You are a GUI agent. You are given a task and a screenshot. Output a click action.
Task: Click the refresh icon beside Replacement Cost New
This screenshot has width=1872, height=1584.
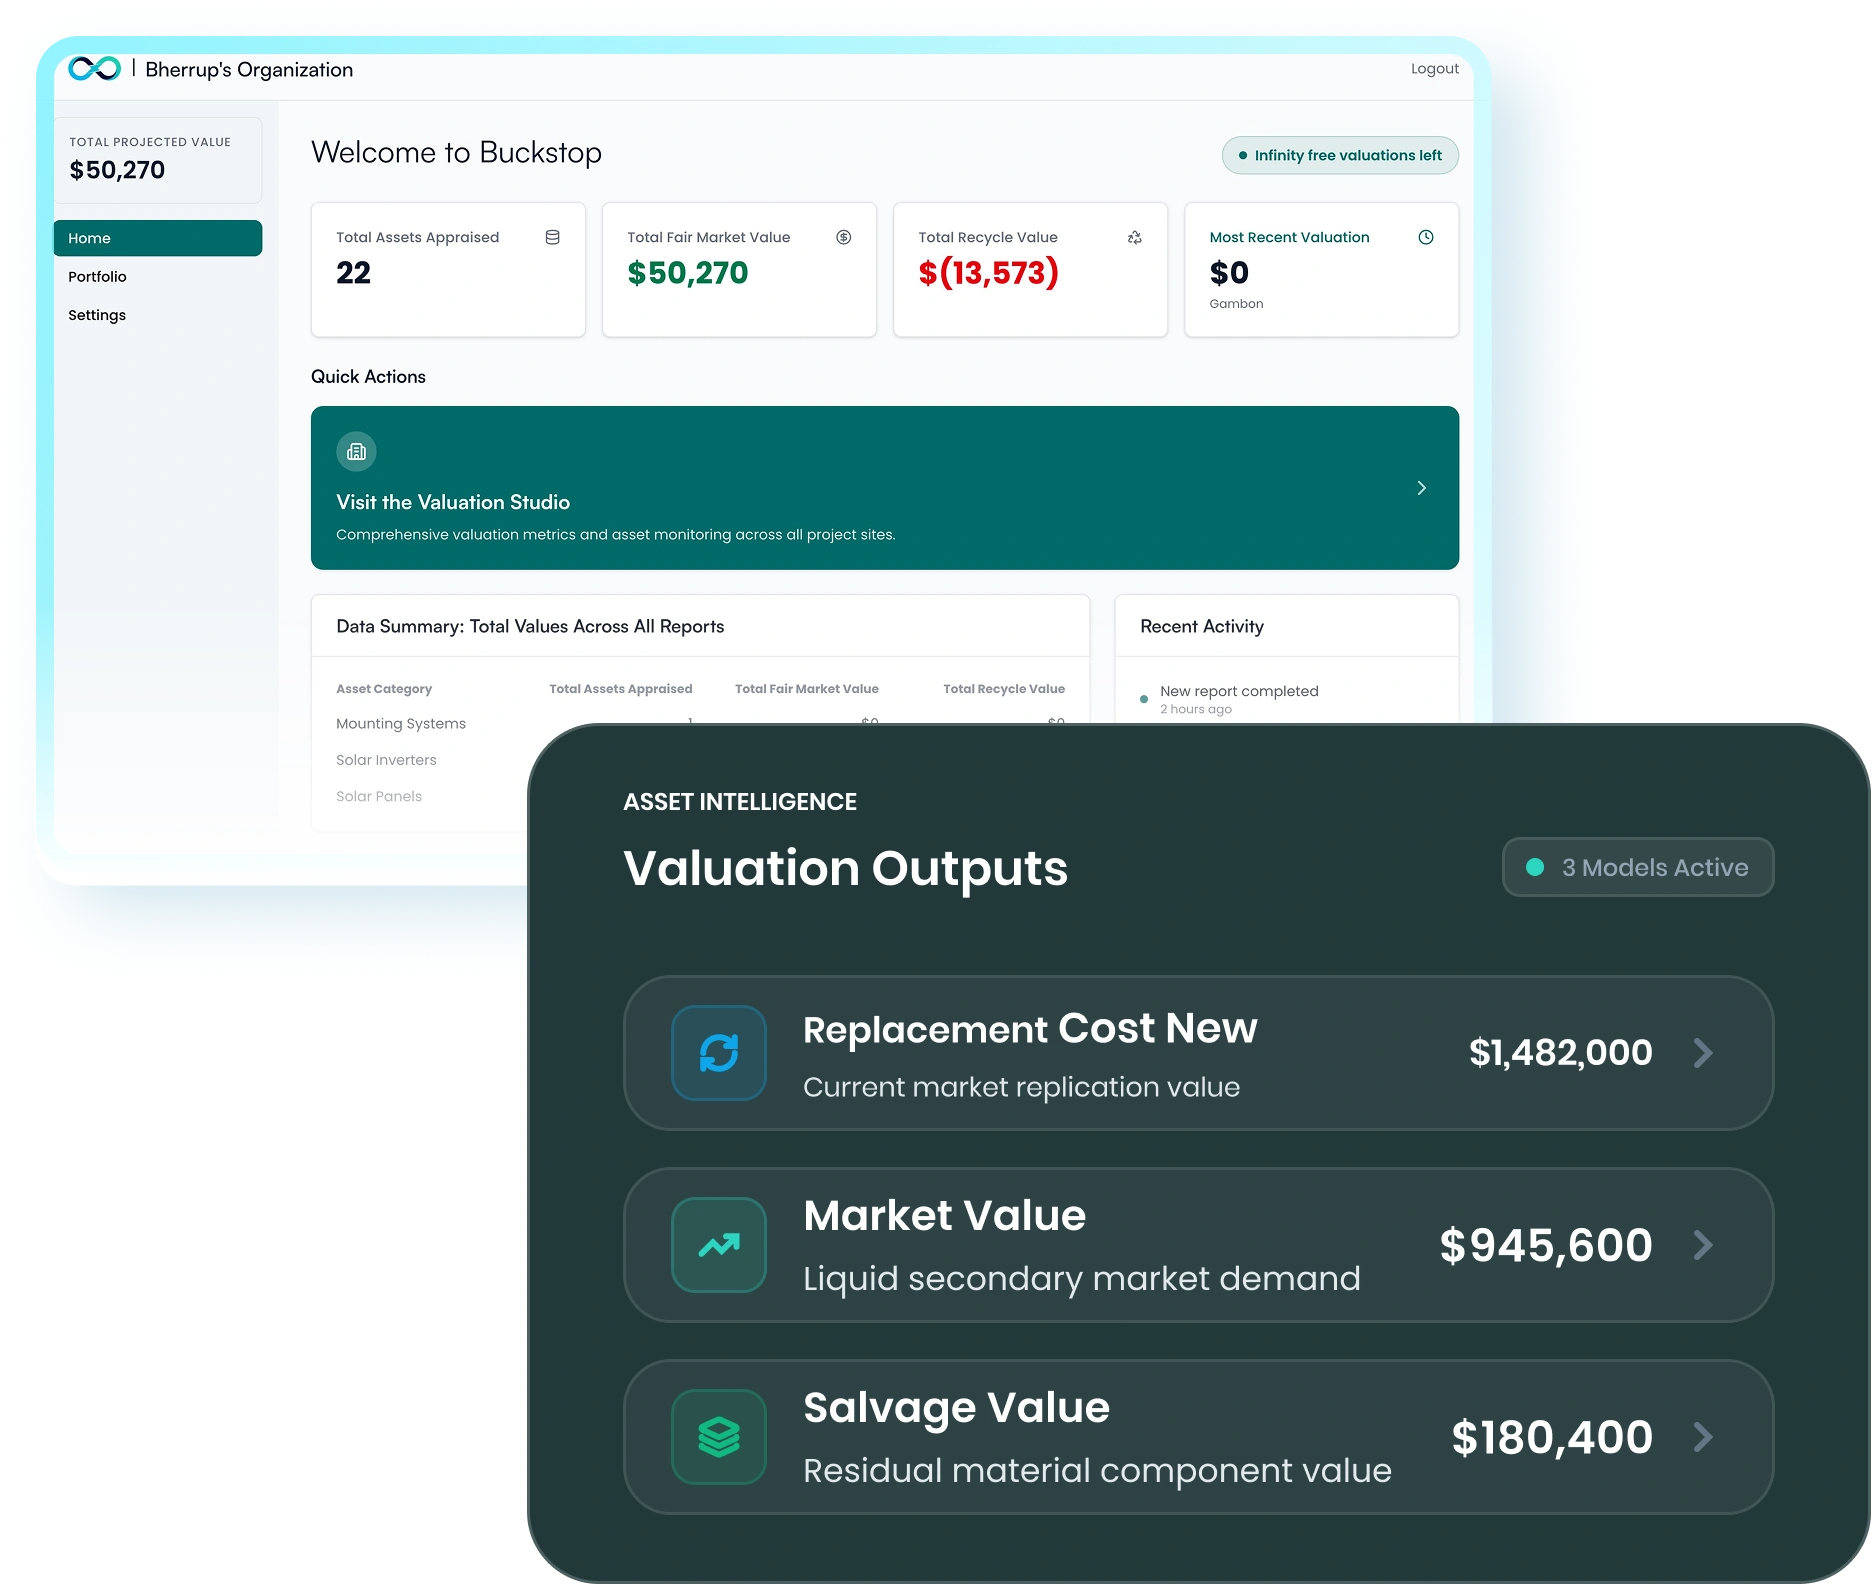pyautogui.click(x=719, y=1053)
